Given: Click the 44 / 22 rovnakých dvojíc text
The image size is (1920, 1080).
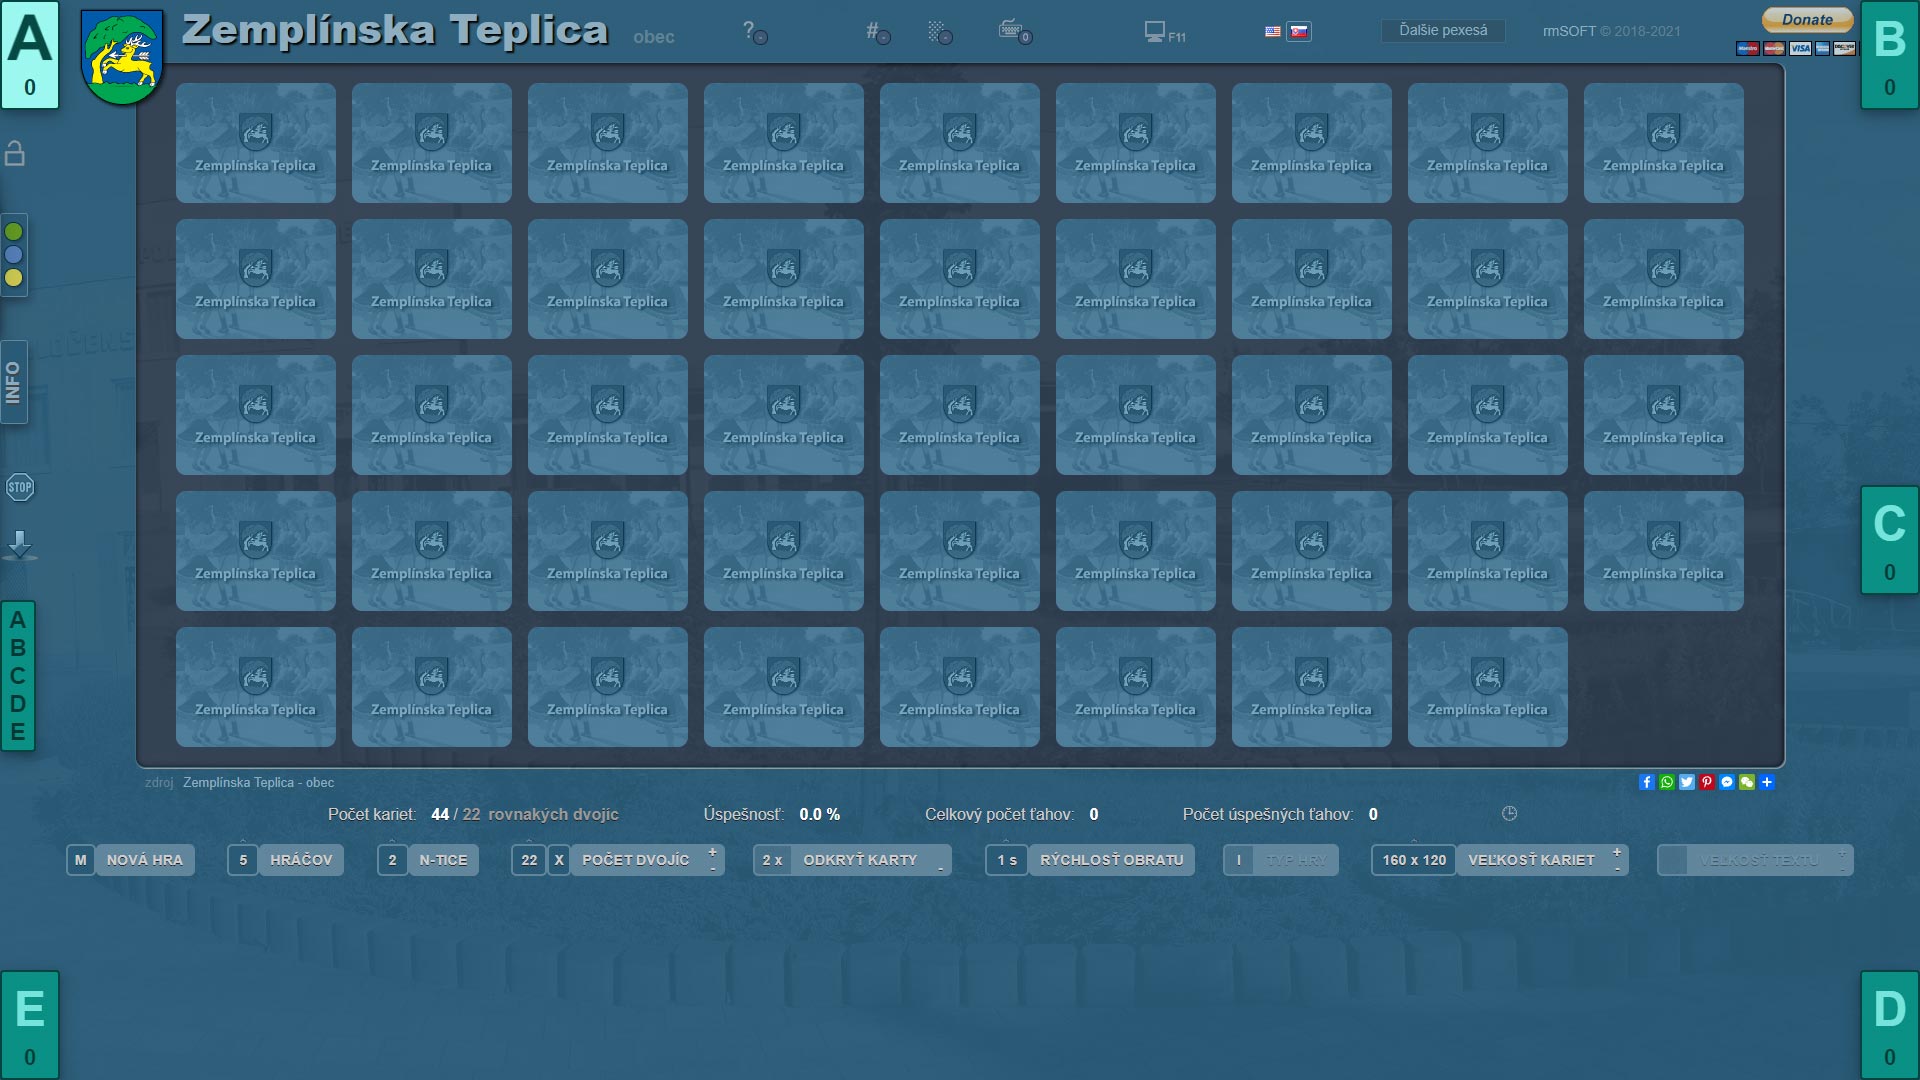Looking at the screenshot, I should 525,814.
